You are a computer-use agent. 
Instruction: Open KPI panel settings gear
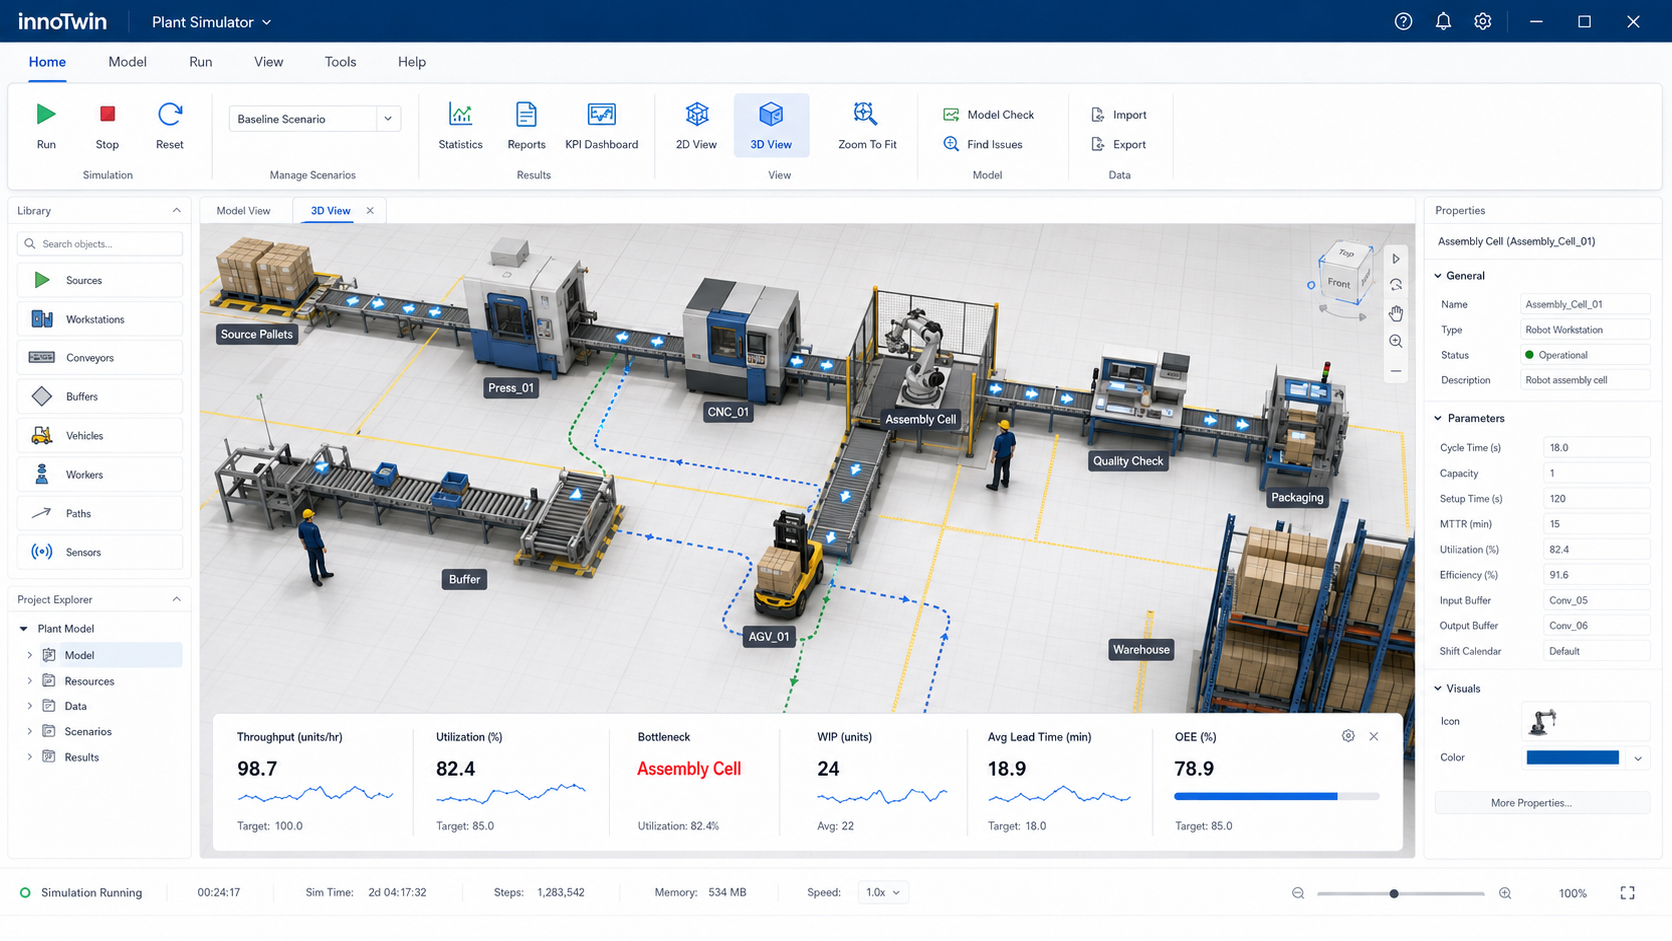(1348, 736)
